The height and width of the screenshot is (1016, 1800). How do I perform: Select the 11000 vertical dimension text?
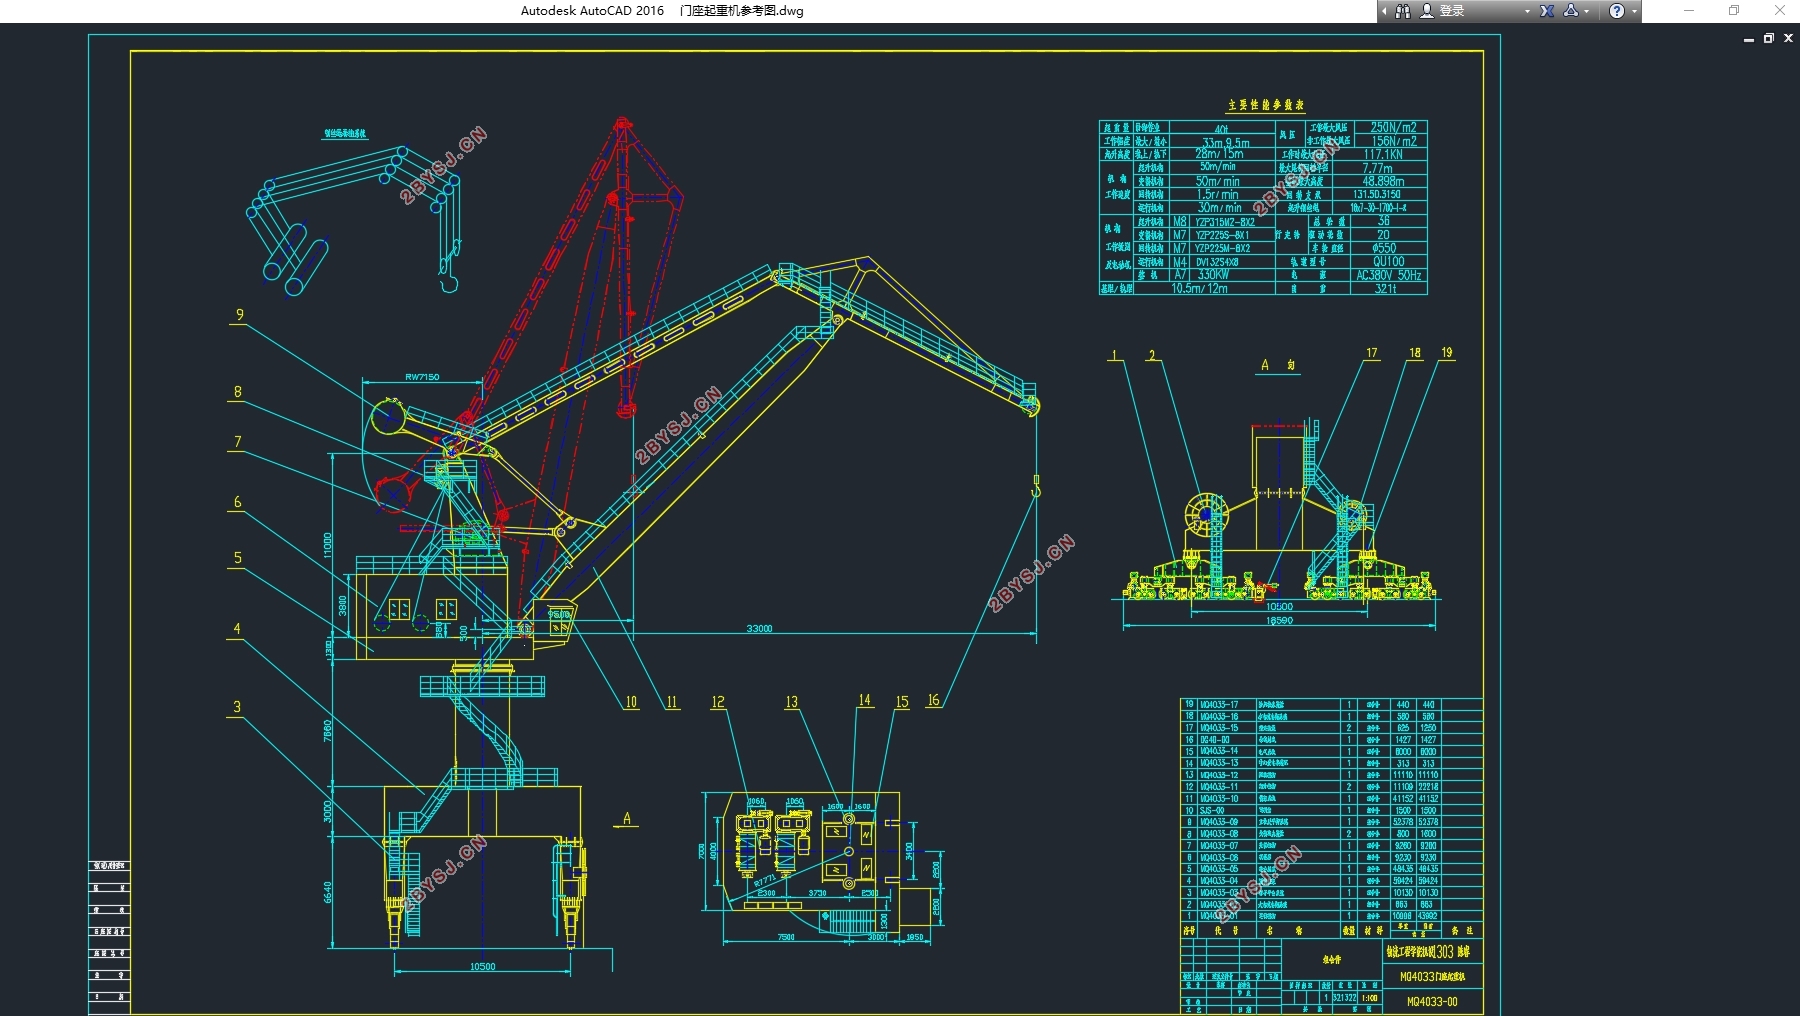[327, 546]
